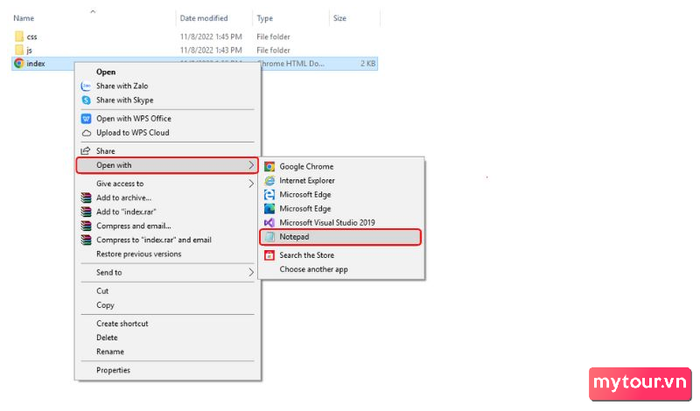Select the index file name

pos(36,64)
